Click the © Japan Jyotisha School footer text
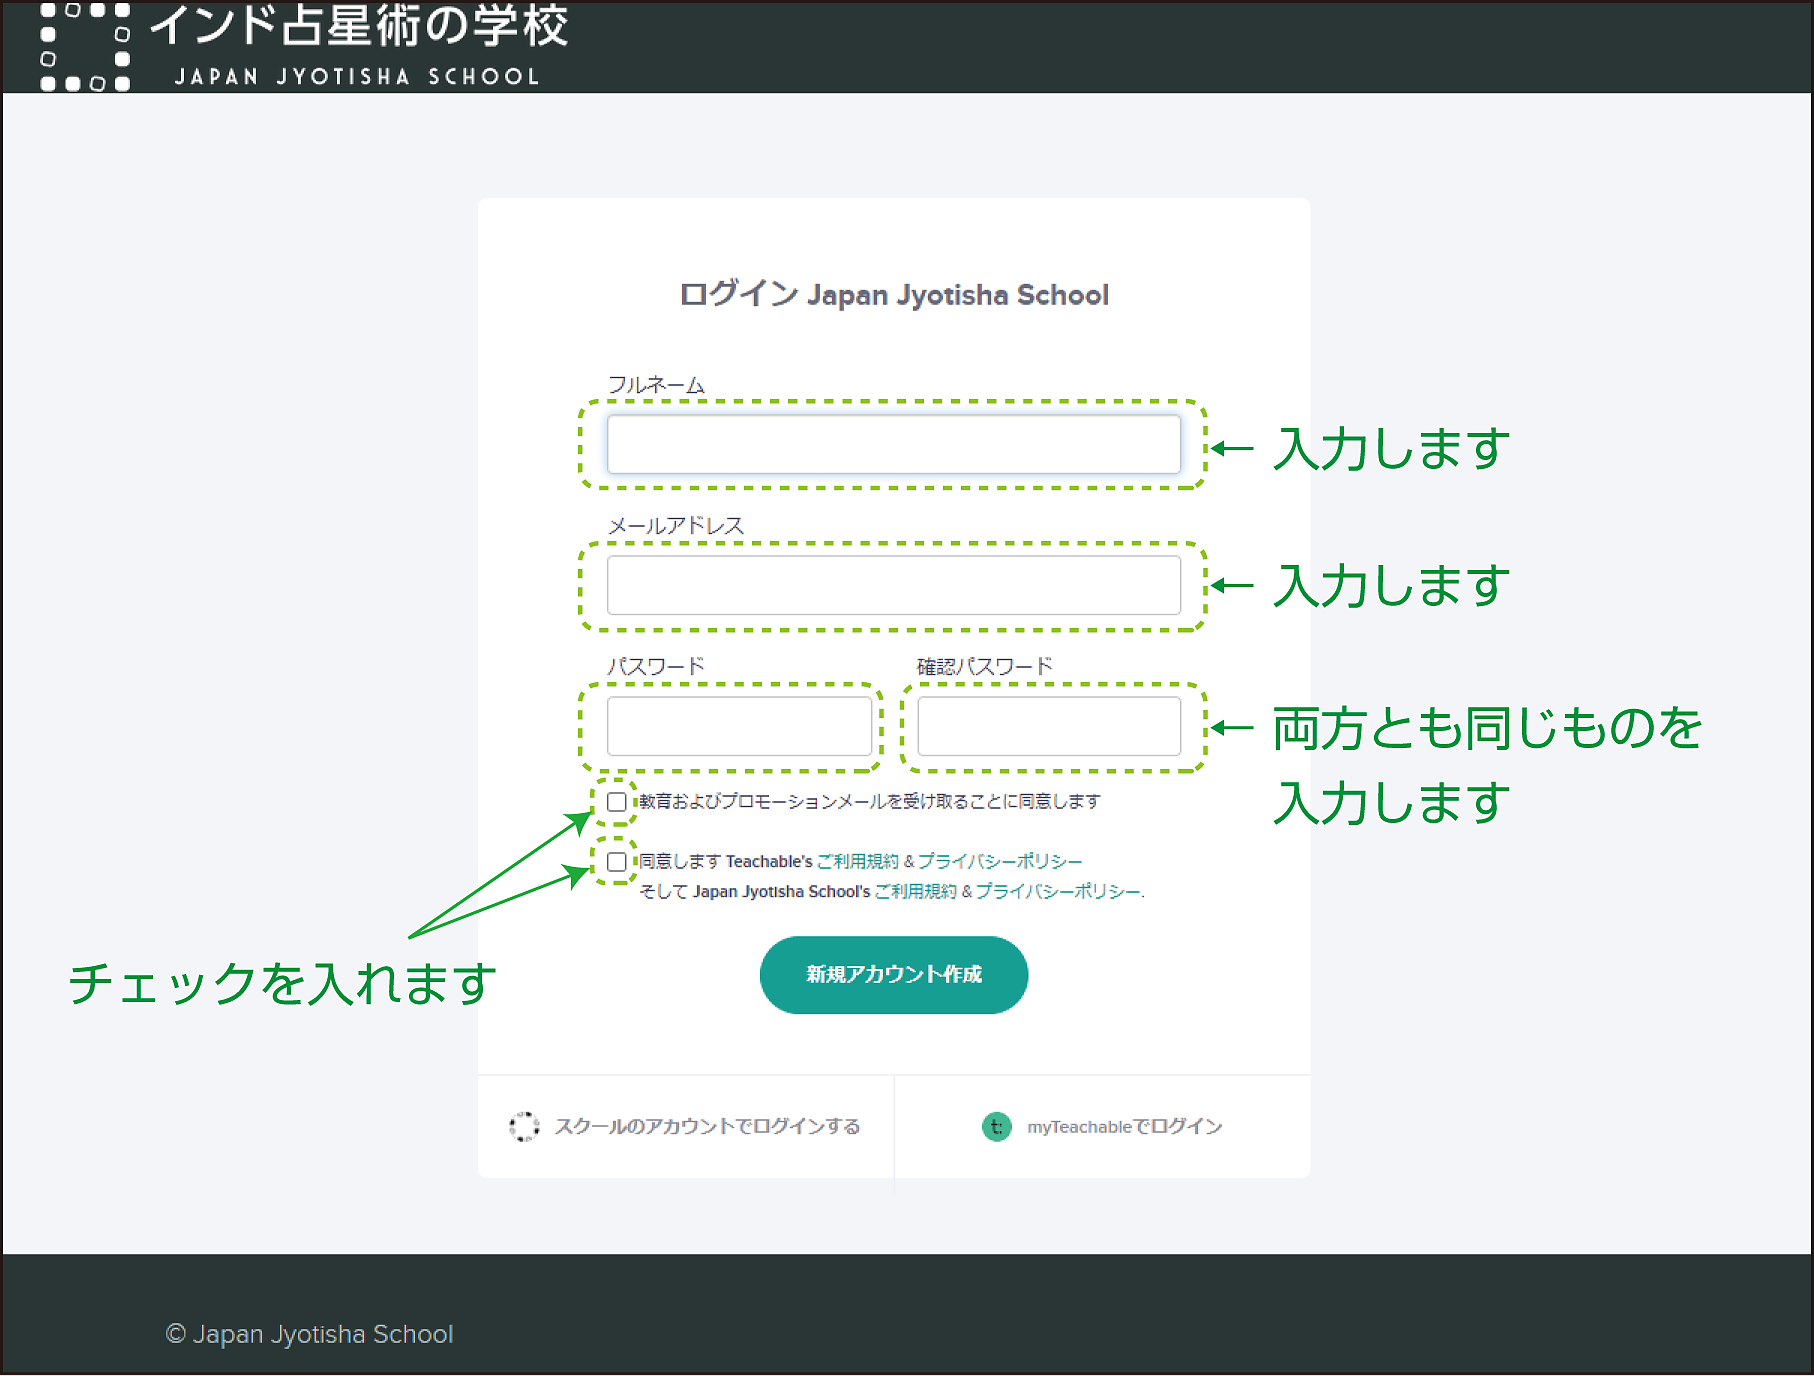Viewport: 1814px width, 1376px height. [x=309, y=1334]
